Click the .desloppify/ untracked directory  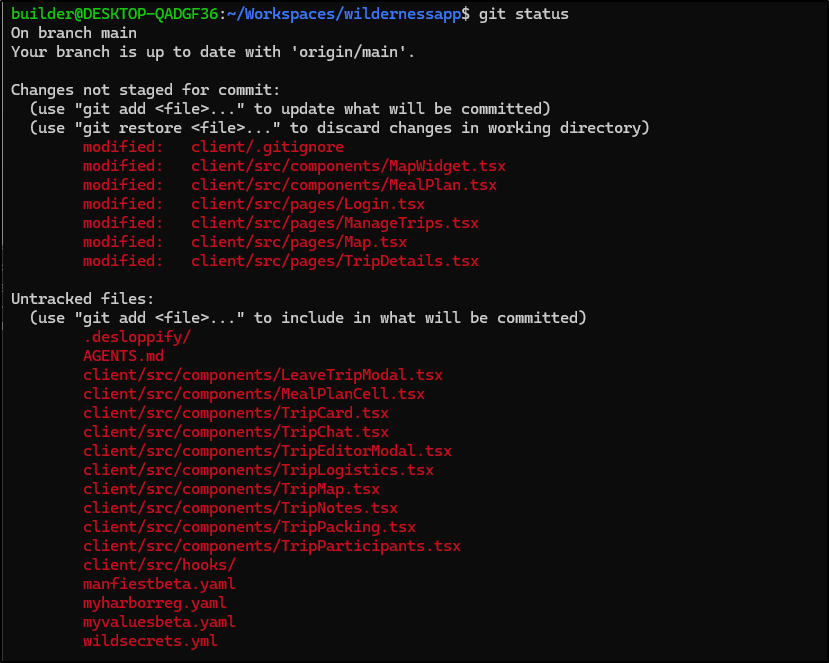coord(136,337)
